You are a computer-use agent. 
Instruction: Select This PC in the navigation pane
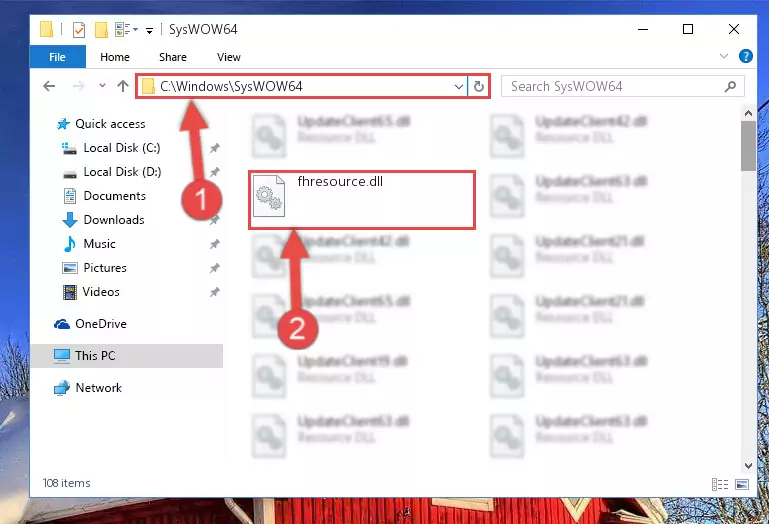127,356
